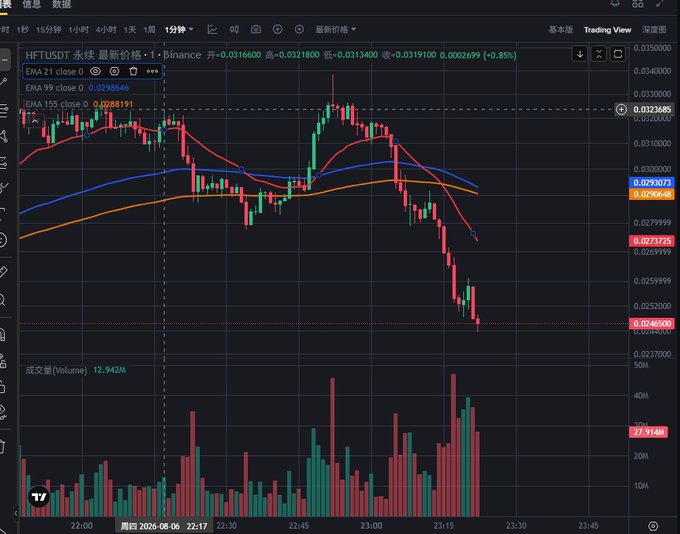Image resolution: width=680 pixels, height=534 pixels.
Task: Take a chart snapshot with camera icon
Action: [256, 29]
